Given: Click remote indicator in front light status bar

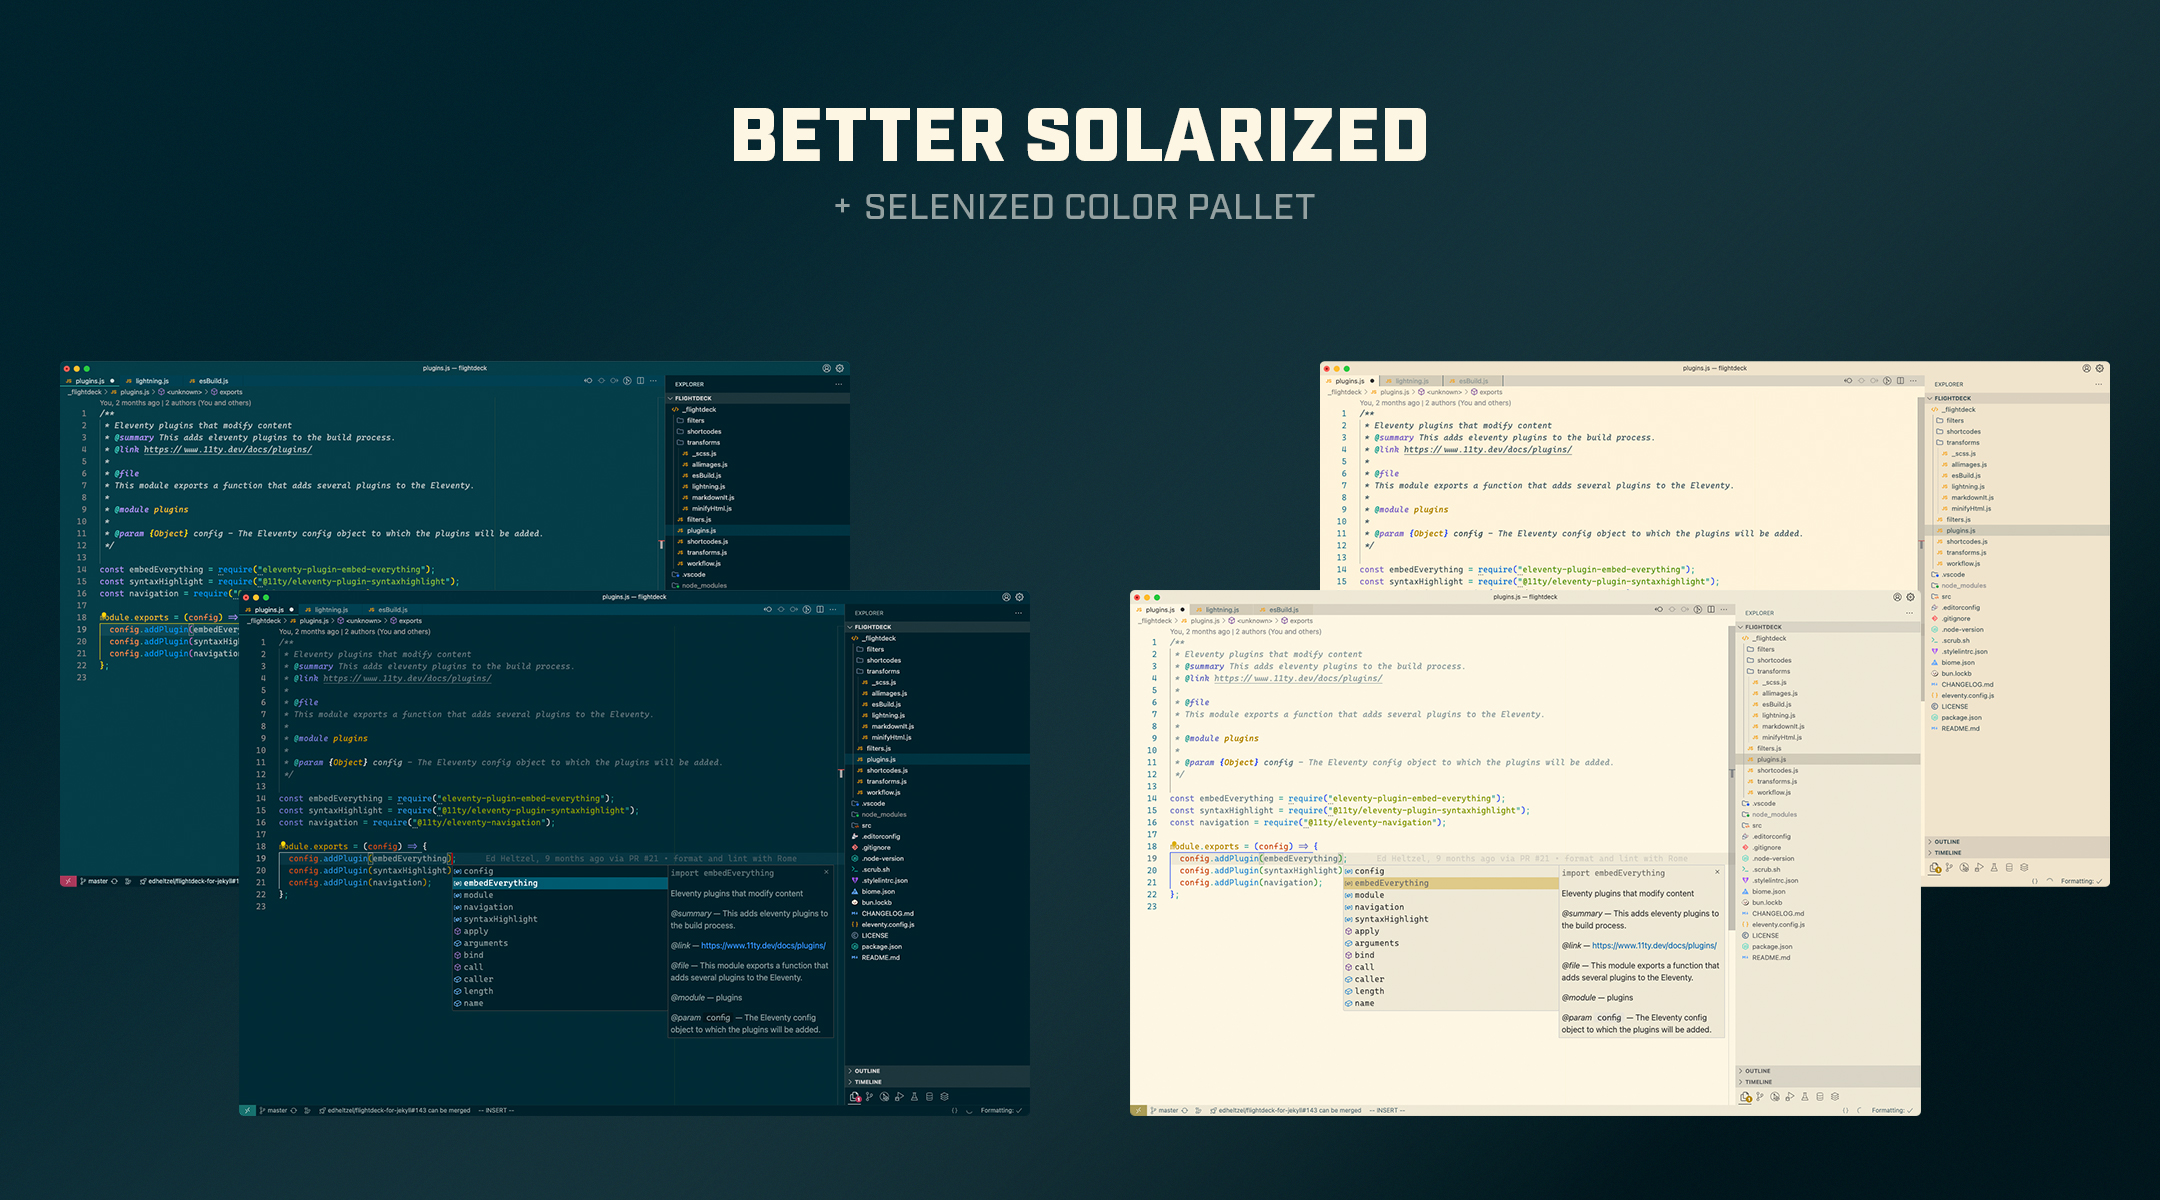Looking at the screenshot, I should 1138,1110.
